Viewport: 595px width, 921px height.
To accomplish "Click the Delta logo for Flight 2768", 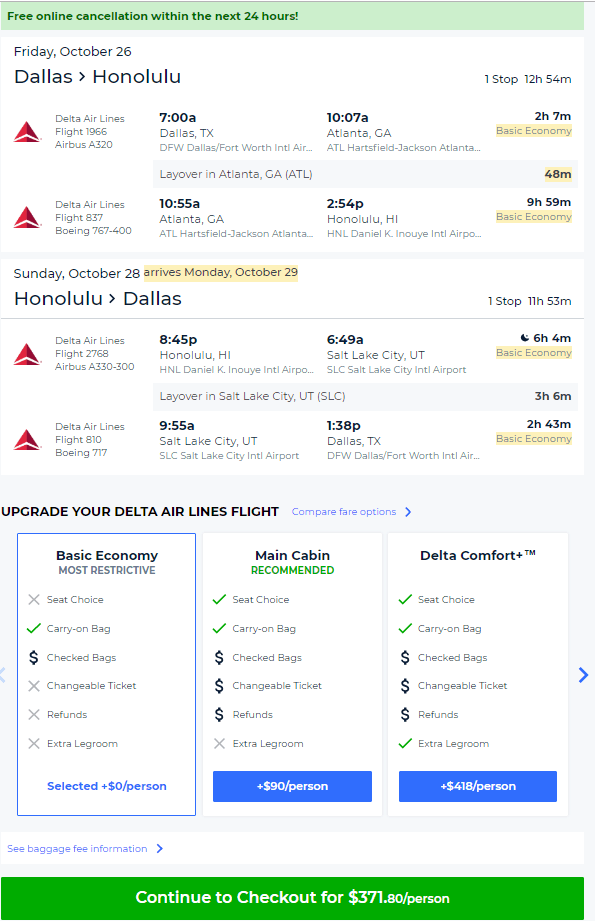I will pos(27,354).
